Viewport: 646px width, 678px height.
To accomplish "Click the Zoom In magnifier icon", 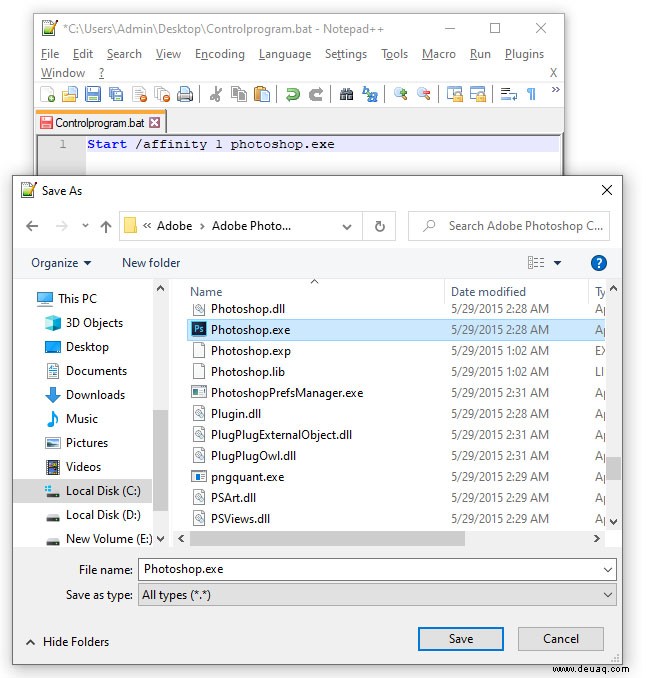I will [400, 94].
